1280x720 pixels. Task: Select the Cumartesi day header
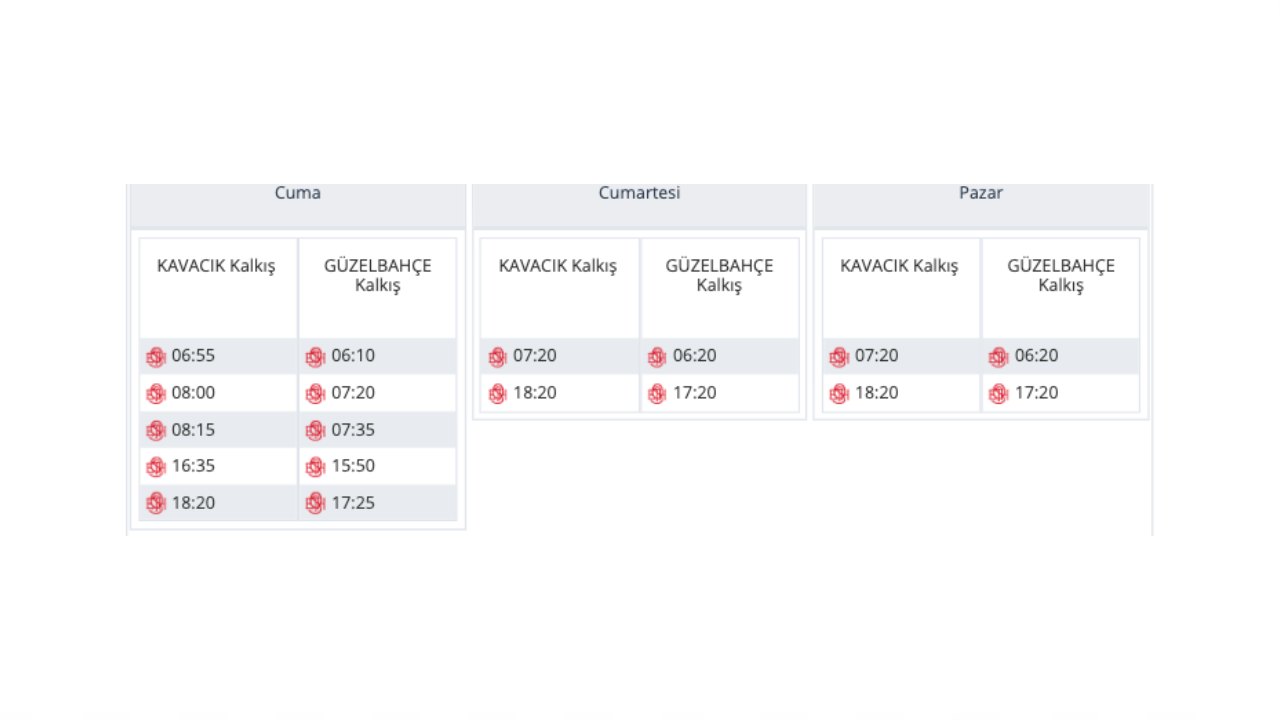pyautogui.click(x=640, y=193)
